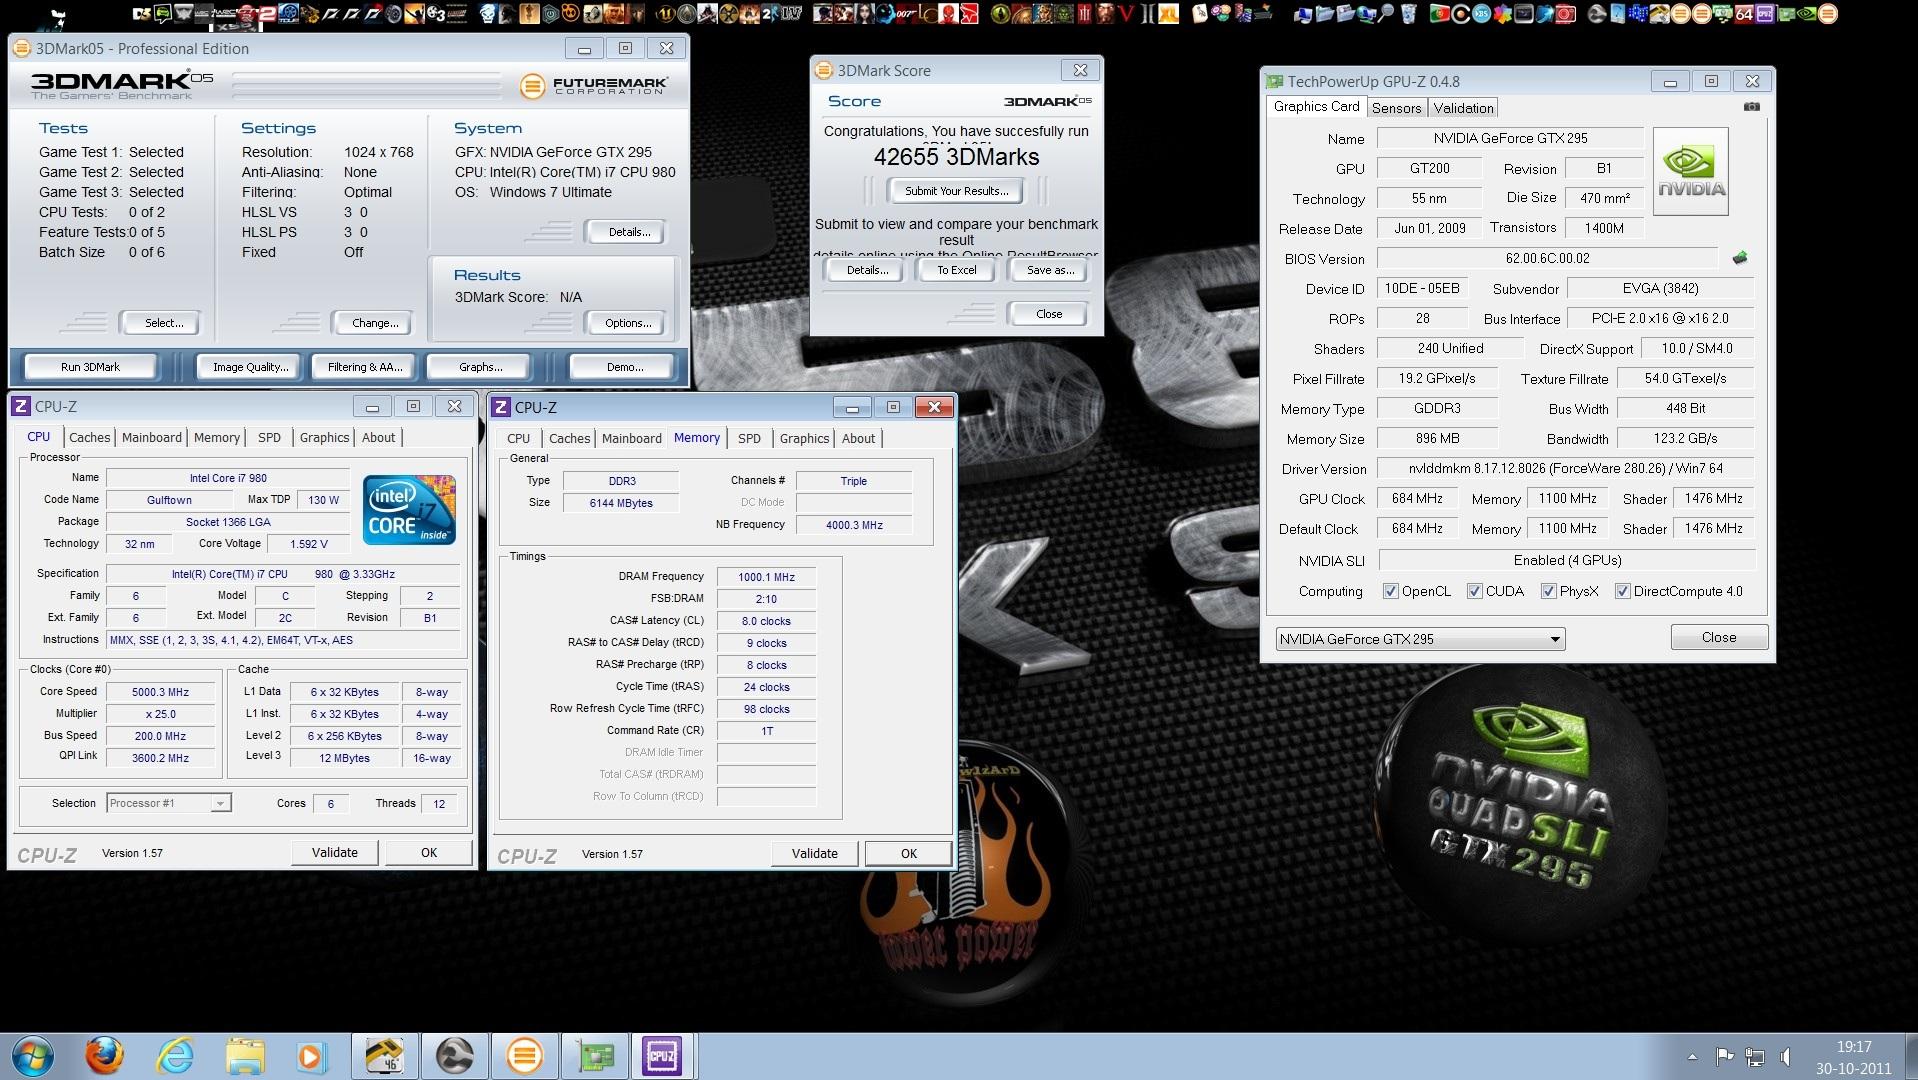1918x1080 pixels.
Task: Toggle the CUDA checkbox in GPU-Z
Action: [1474, 591]
